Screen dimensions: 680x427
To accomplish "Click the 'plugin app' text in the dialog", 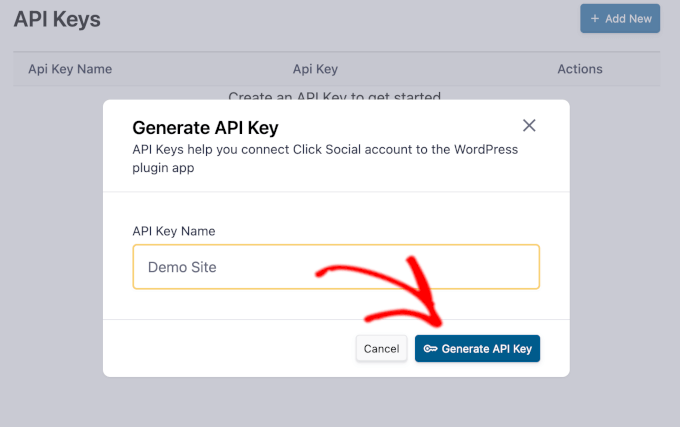I will click(x=164, y=168).
